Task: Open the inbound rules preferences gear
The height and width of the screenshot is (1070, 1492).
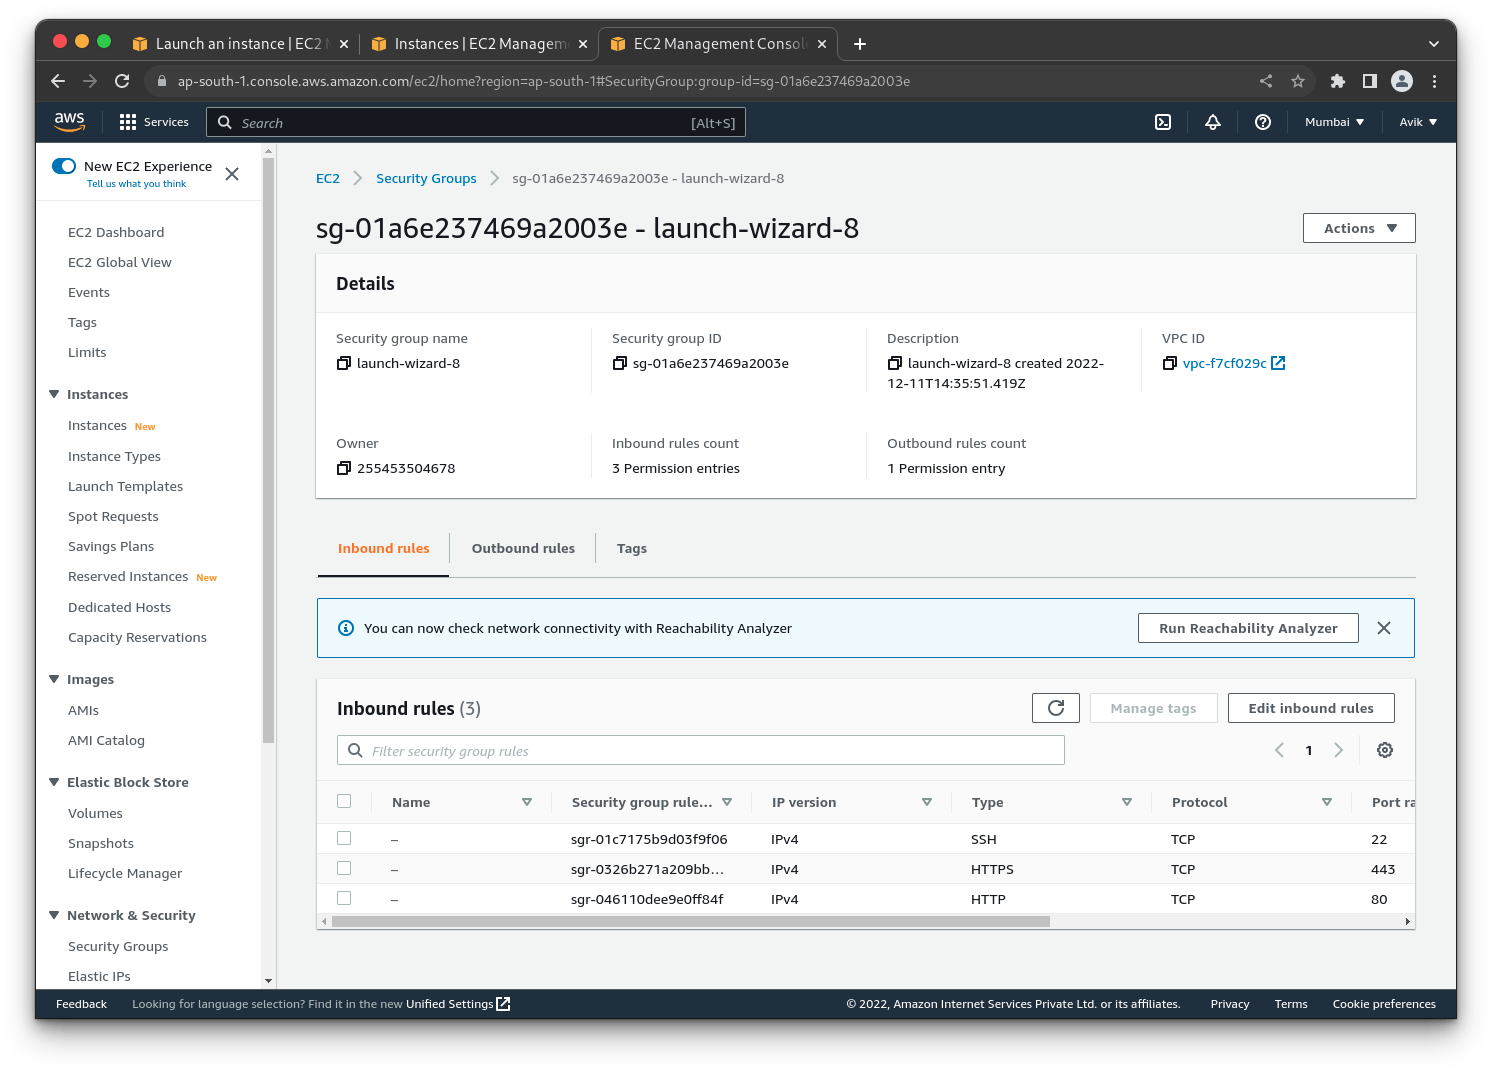Action: point(1385,749)
